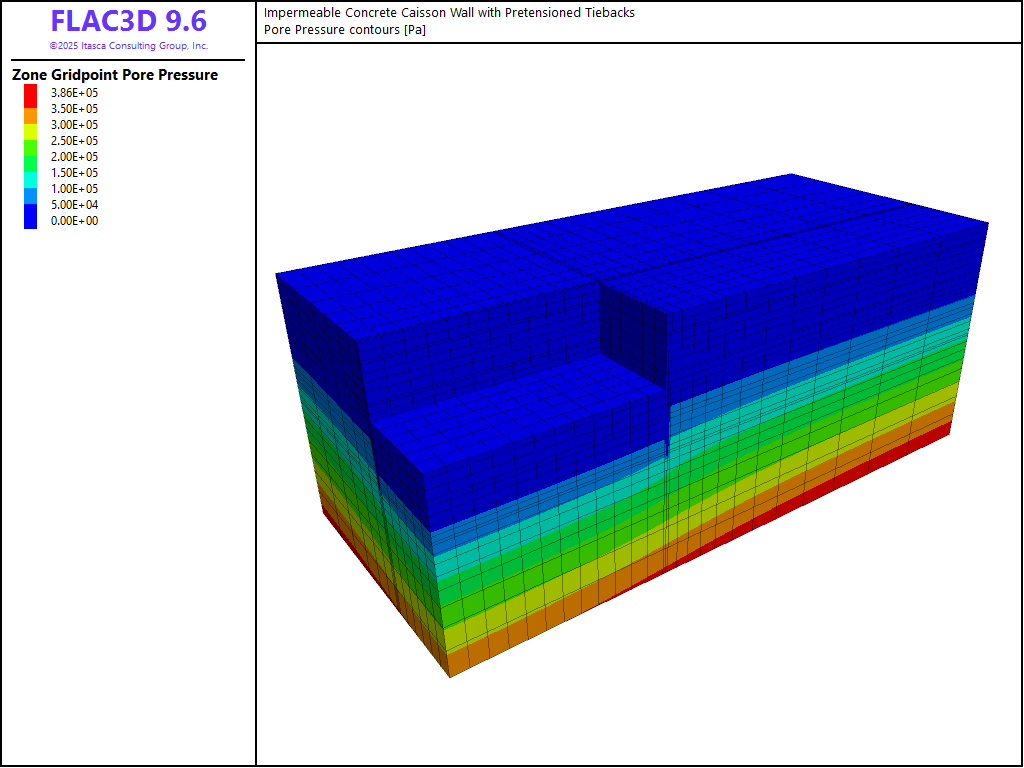Click the red 3.86E+05 legend swatch
This screenshot has height=768, width=1024.
coord(31,93)
